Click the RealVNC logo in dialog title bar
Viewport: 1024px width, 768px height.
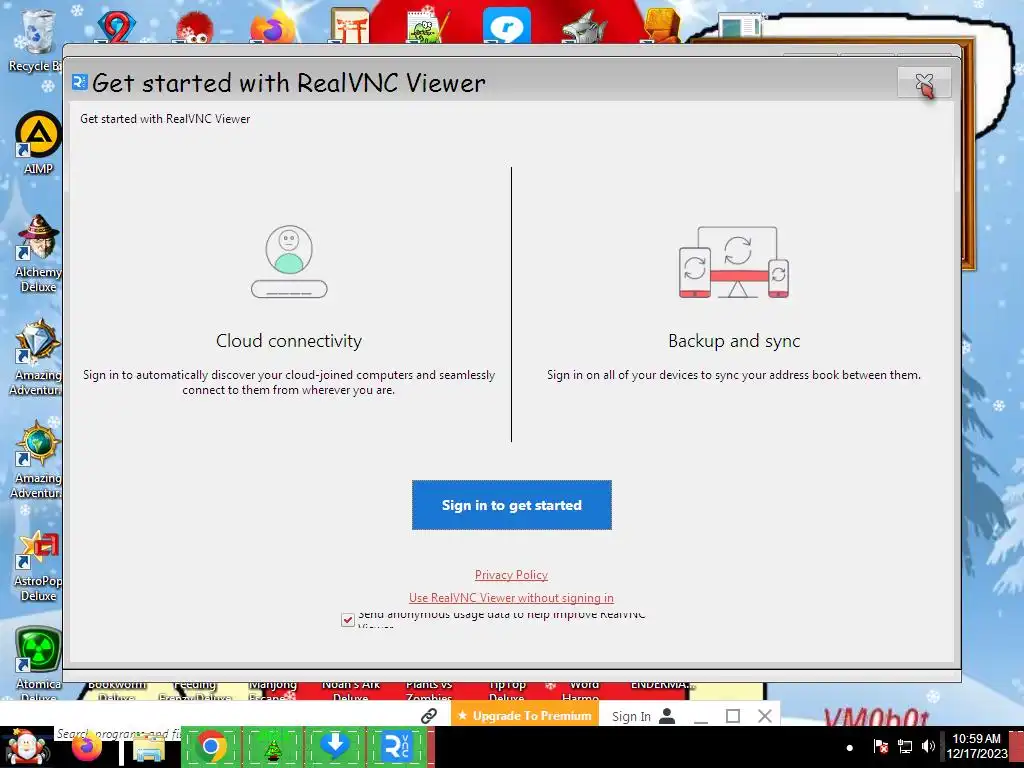(80, 82)
